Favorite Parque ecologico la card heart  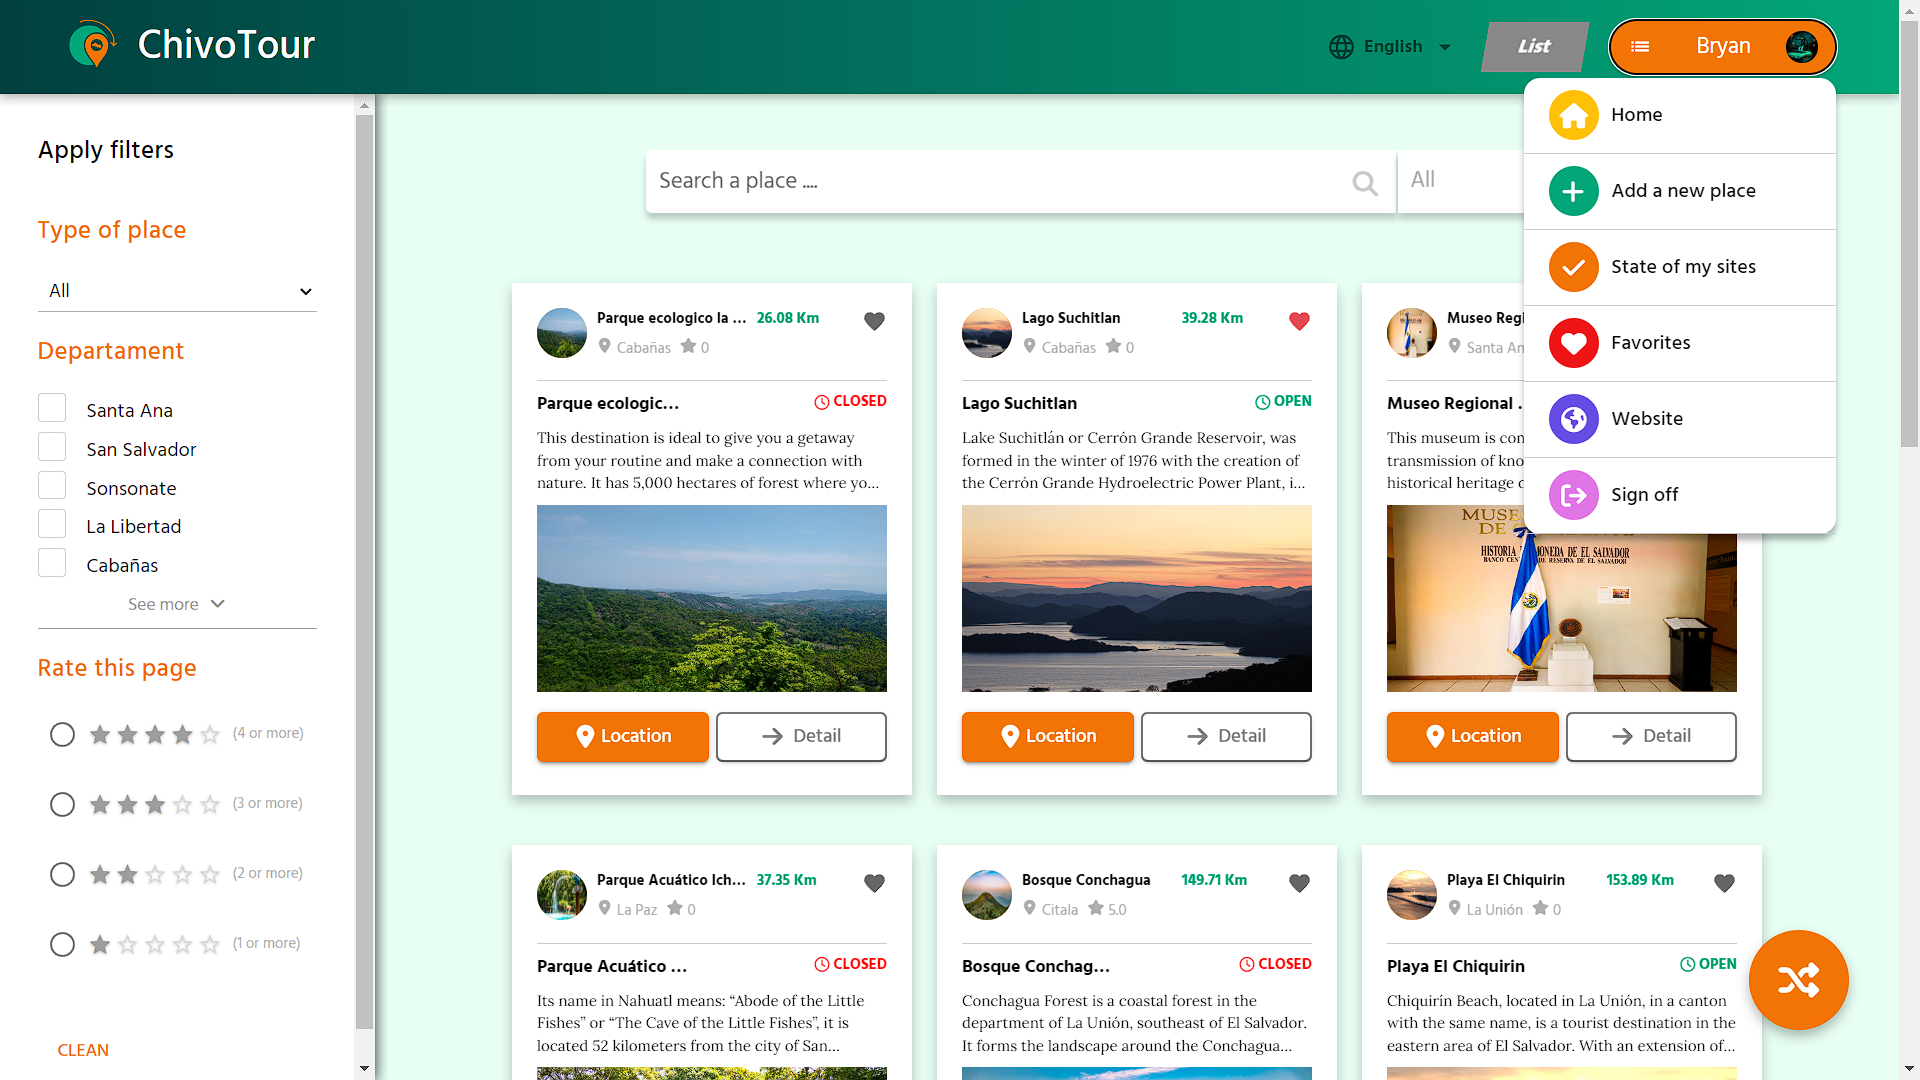(x=874, y=321)
